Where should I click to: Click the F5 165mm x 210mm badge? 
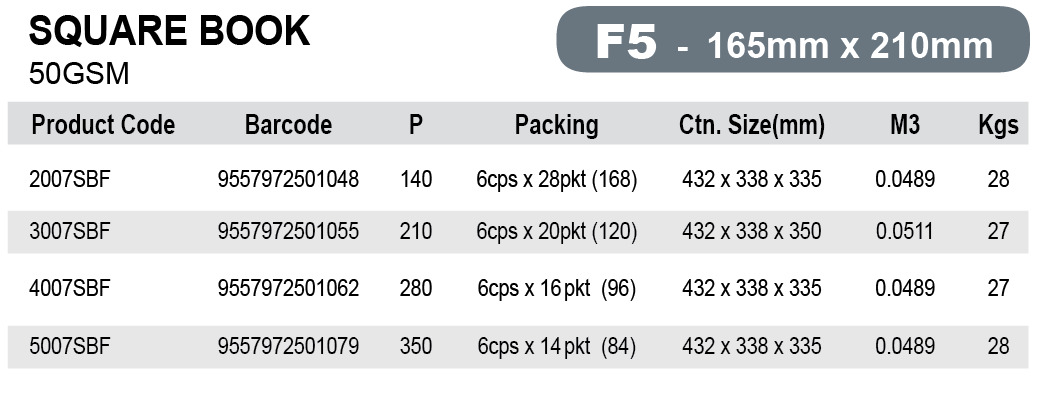(793, 40)
